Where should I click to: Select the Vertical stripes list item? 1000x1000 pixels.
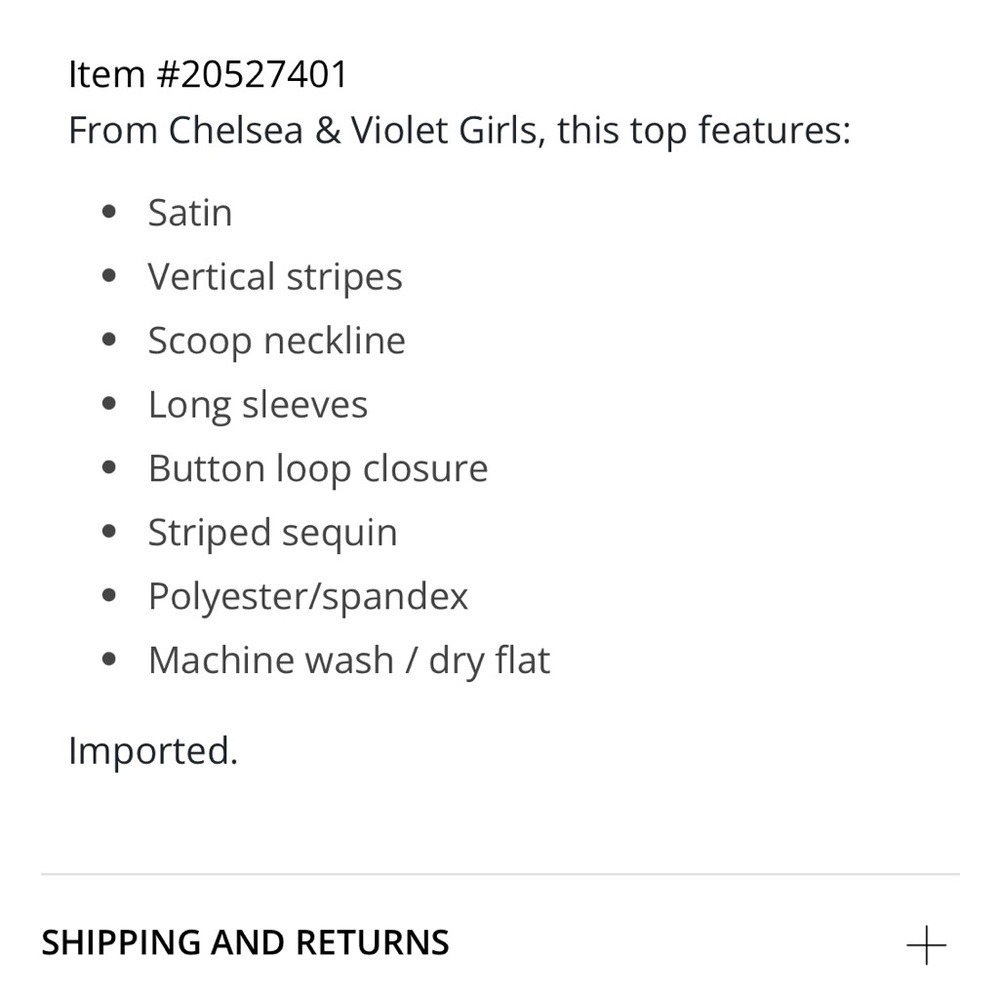275,277
